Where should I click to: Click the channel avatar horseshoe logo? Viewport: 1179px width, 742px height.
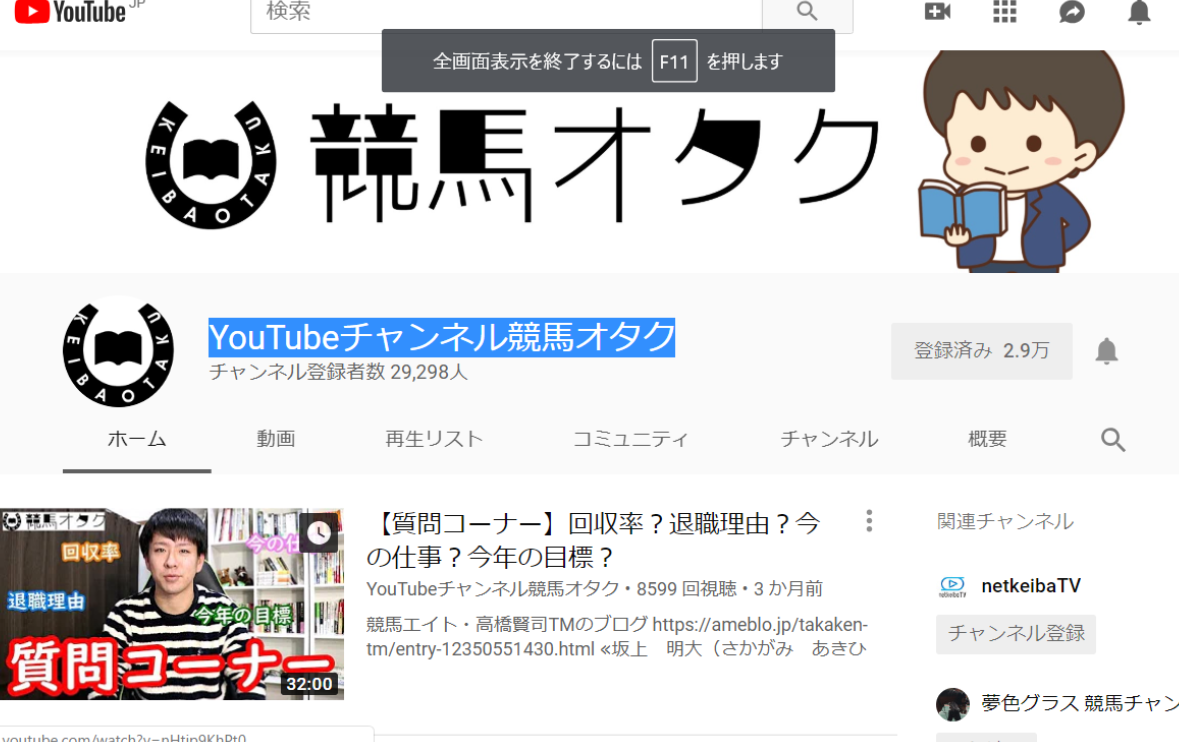(x=119, y=351)
